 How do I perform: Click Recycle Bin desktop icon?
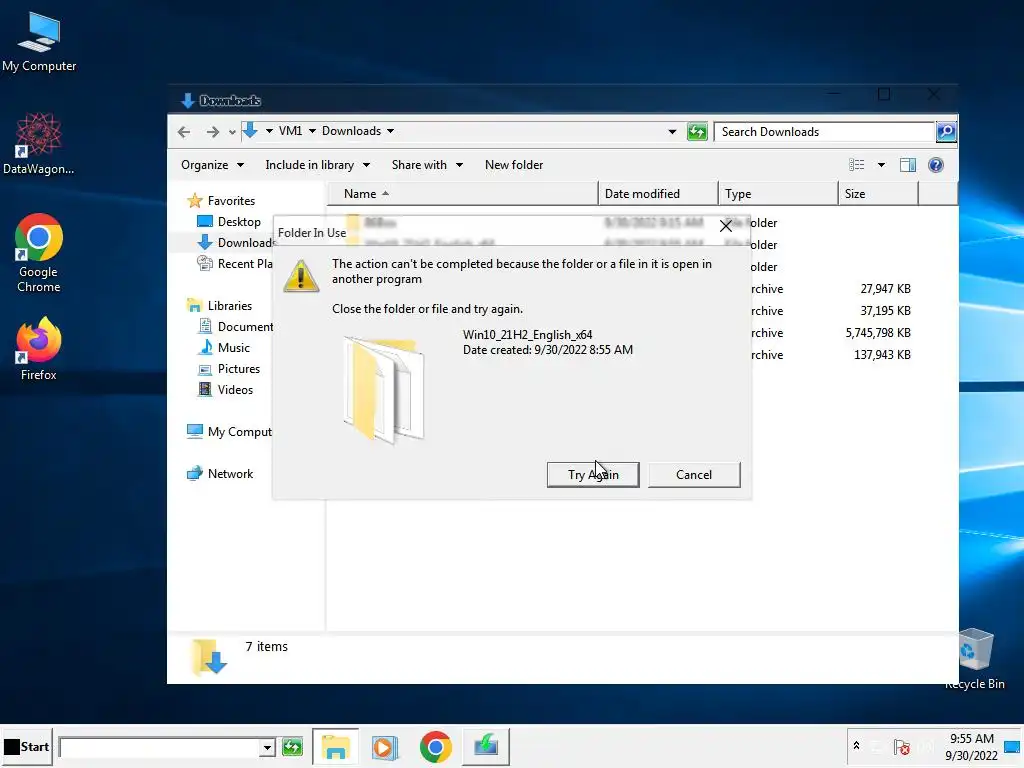(x=975, y=658)
